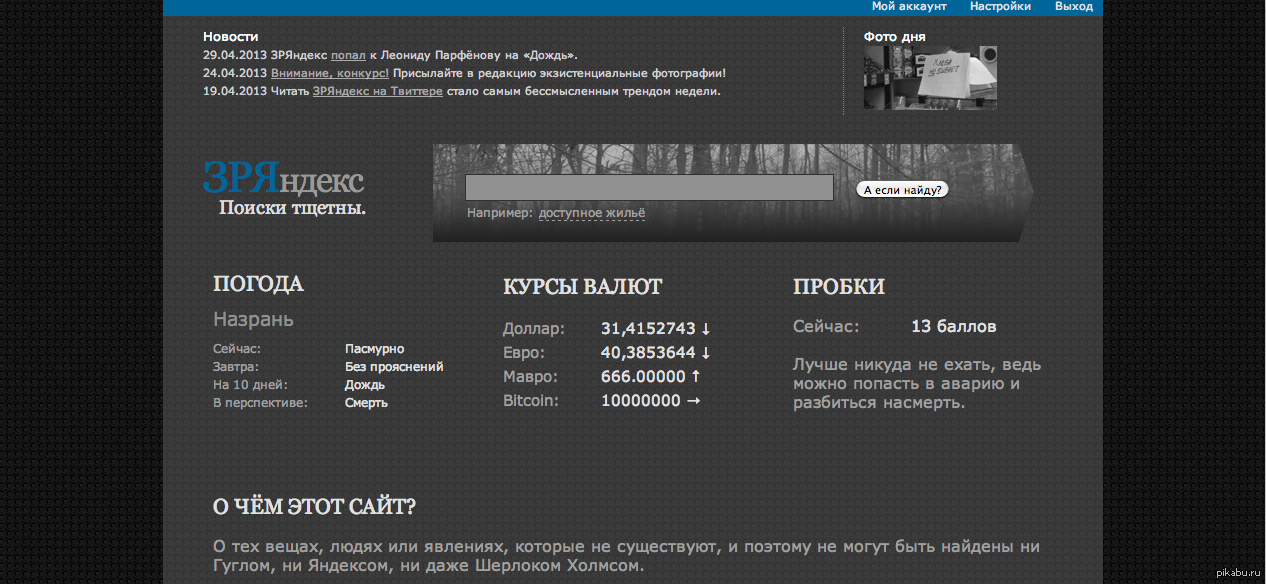
Task: Click the ЗРЯндекс logo
Action: 283,180
